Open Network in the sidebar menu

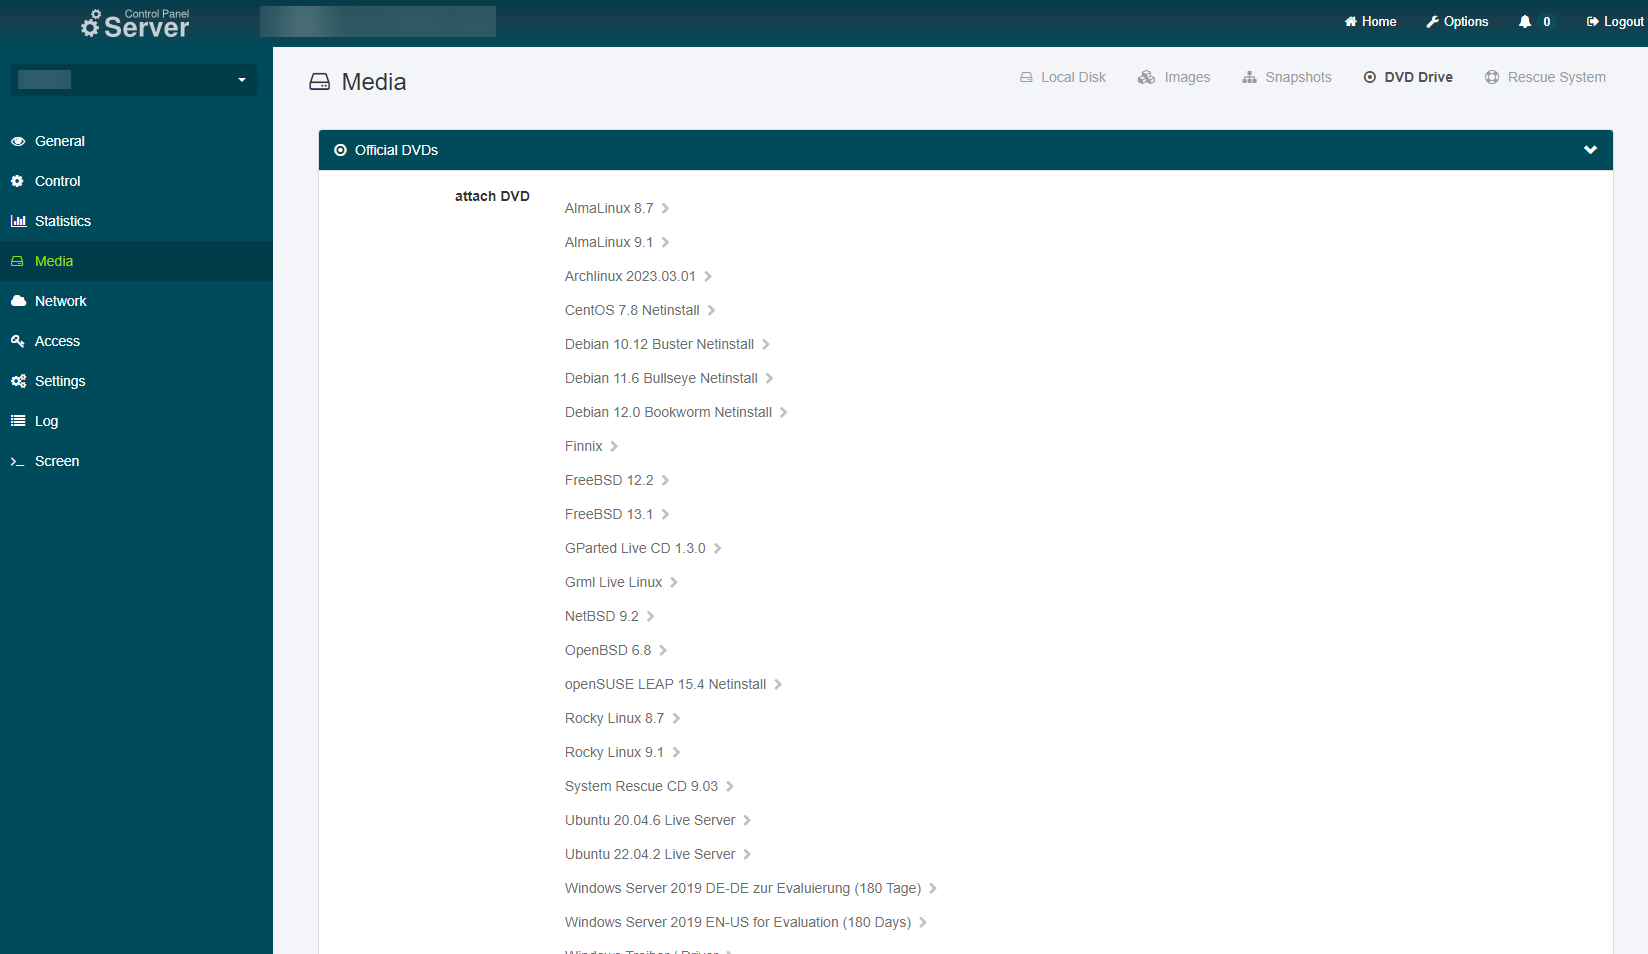point(136,301)
